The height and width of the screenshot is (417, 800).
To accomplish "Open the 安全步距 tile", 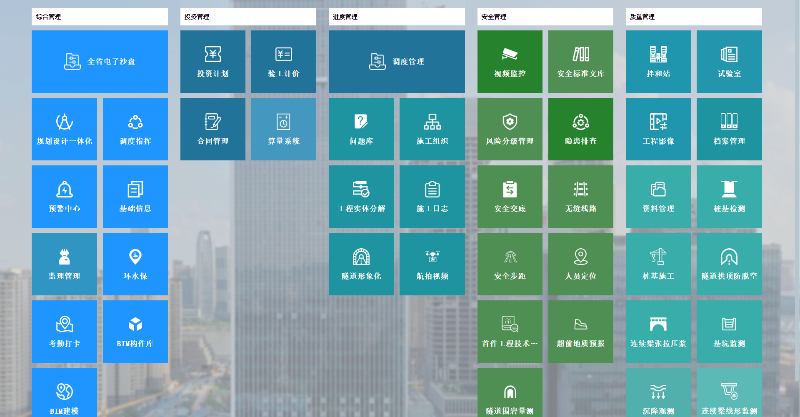I will click(510, 264).
